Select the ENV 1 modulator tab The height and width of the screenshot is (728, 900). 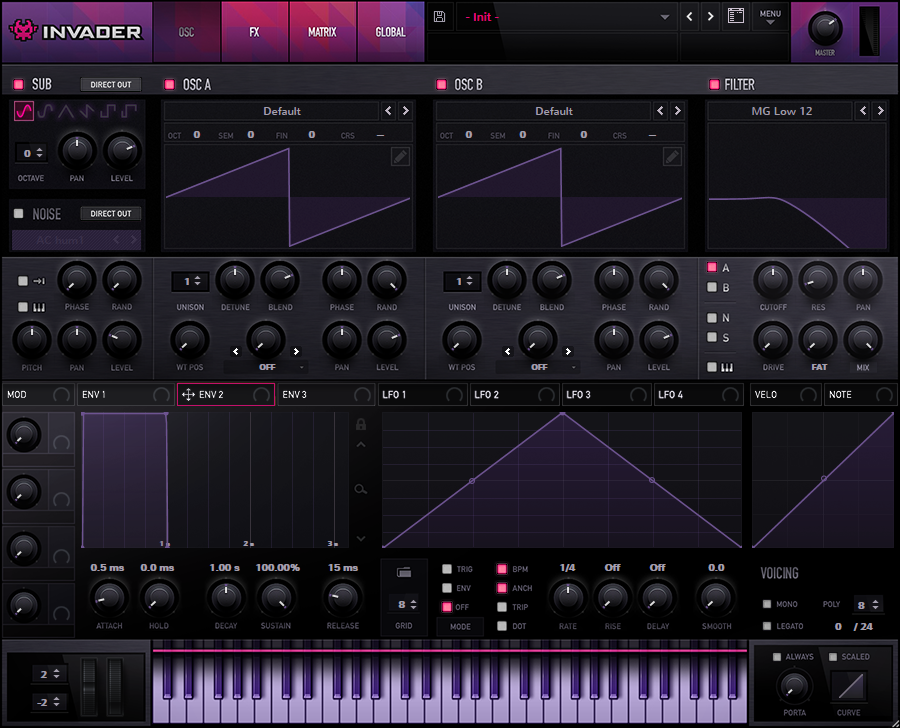(x=125, y=394)
